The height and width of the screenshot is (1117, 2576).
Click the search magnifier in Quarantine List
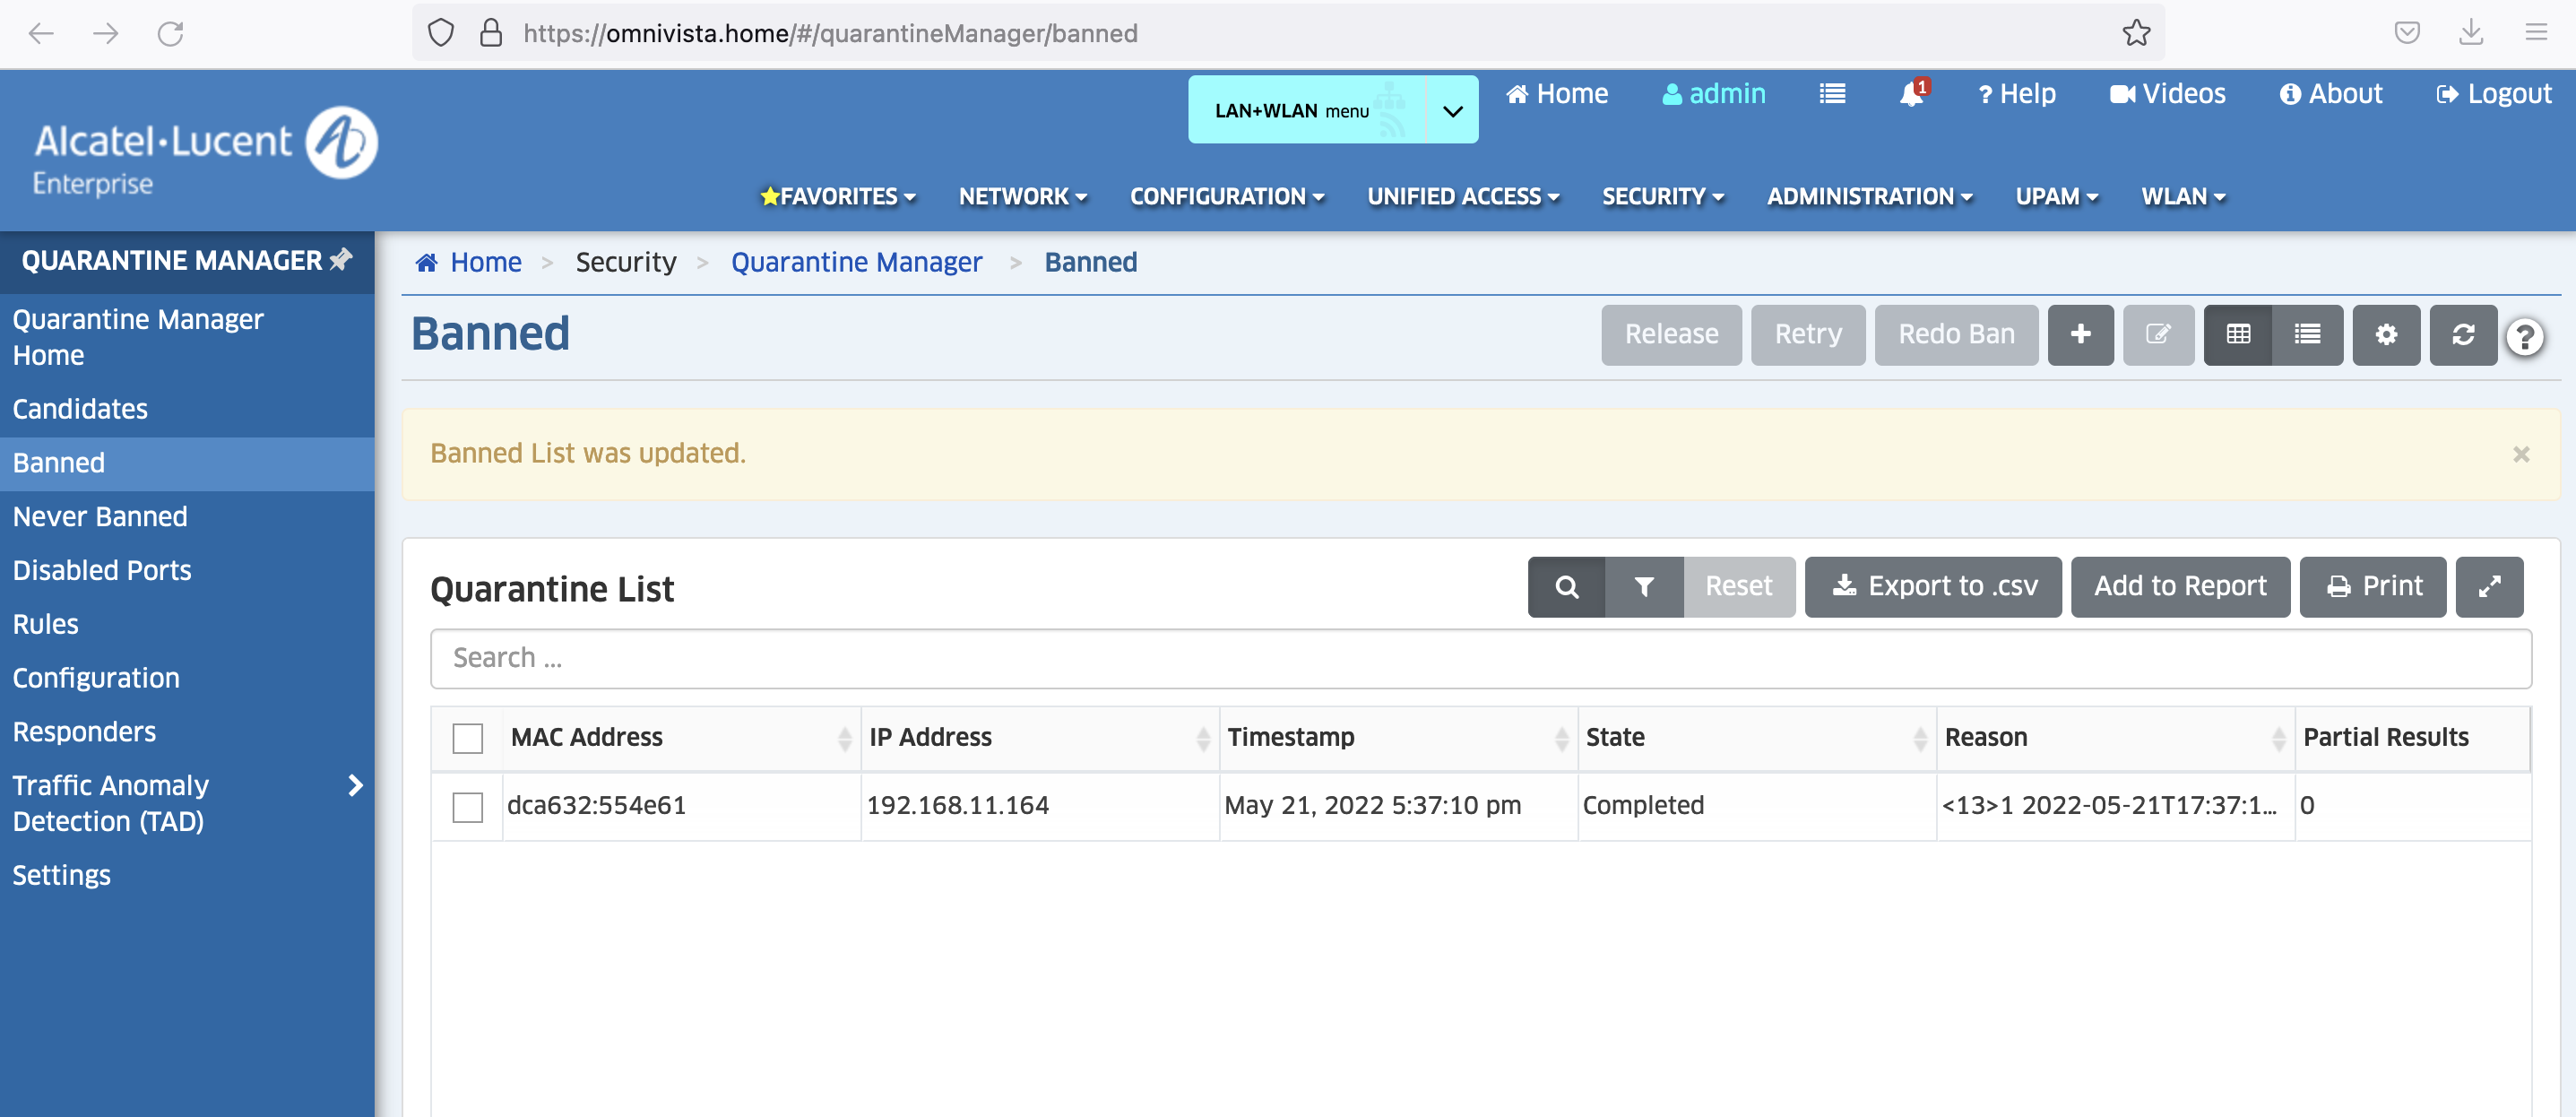point(1566,587)
